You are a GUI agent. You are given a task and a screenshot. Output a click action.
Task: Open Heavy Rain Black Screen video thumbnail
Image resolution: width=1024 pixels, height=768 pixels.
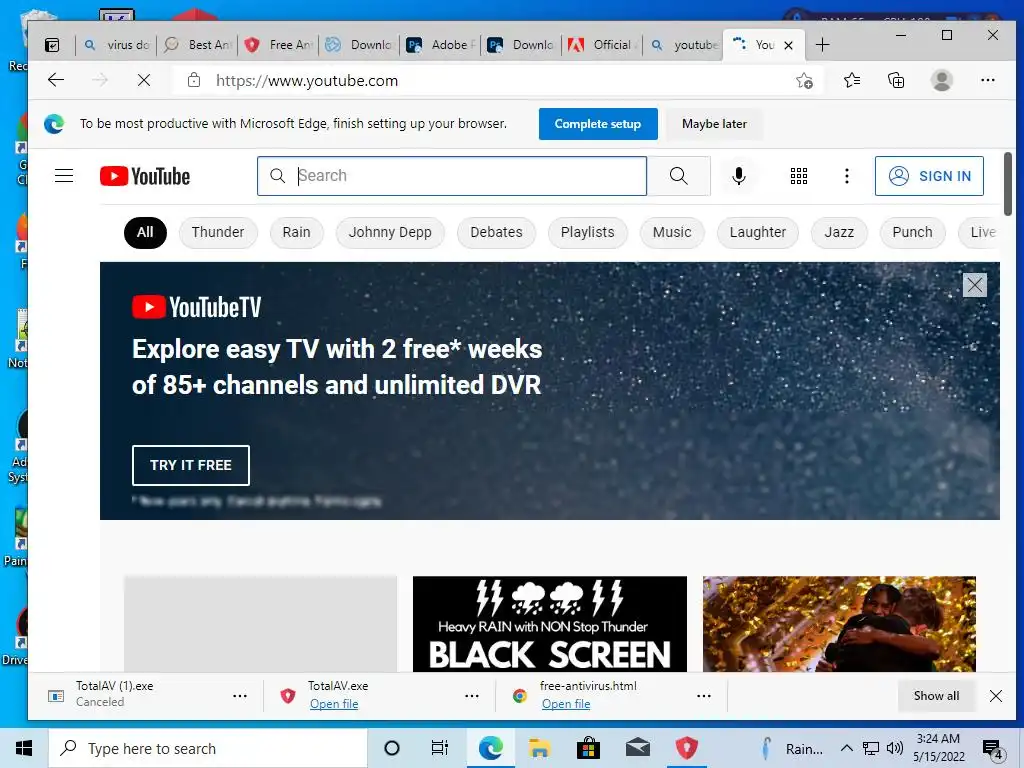[550, 624]
